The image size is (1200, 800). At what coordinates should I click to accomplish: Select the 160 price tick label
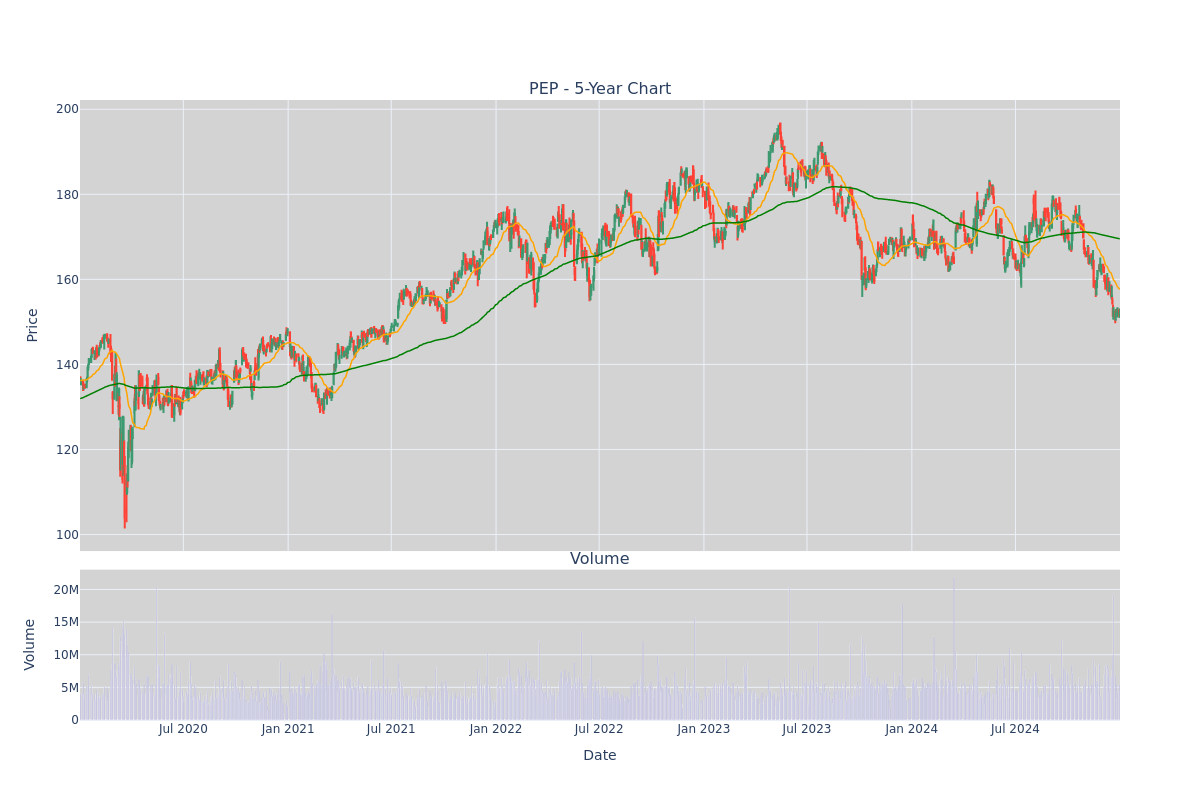click(x=67, y=279)
